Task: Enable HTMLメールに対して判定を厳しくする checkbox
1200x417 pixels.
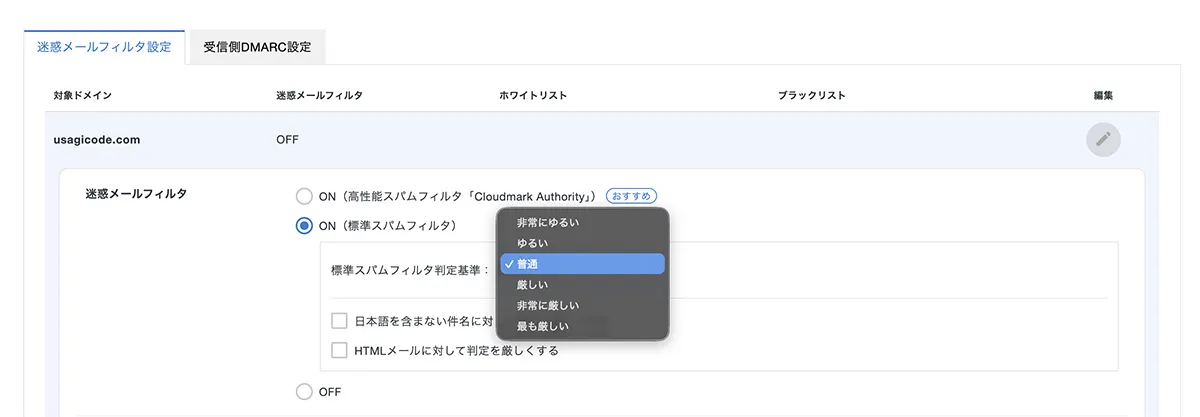Action: click(x=339, y=351)
